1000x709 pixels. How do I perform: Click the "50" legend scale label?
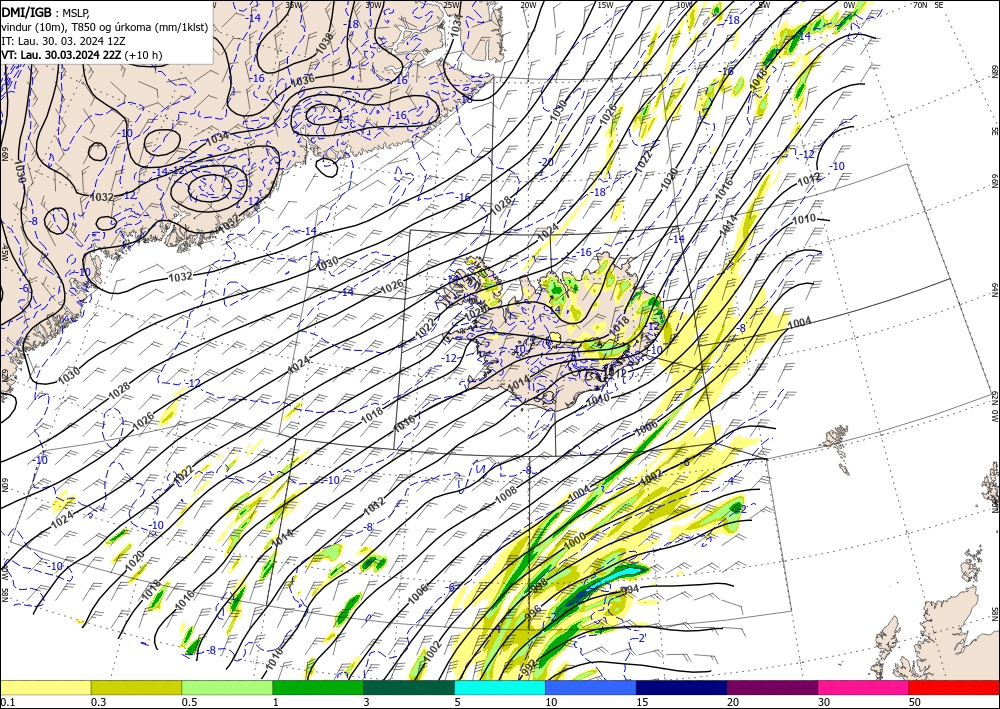coord(915,702)
